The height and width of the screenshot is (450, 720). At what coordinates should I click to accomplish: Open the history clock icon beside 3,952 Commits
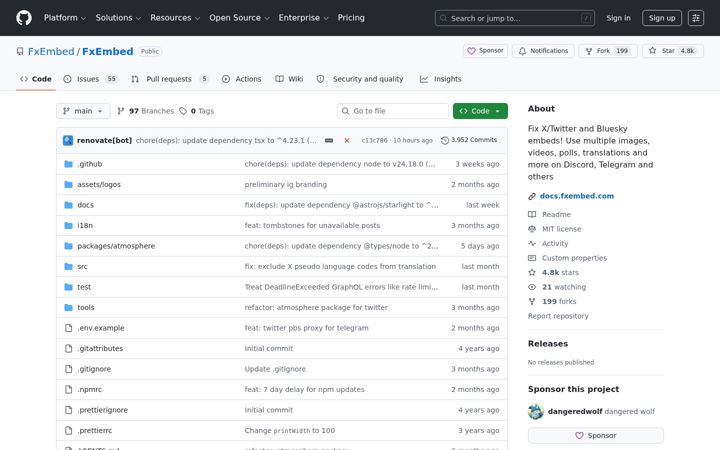444,141
